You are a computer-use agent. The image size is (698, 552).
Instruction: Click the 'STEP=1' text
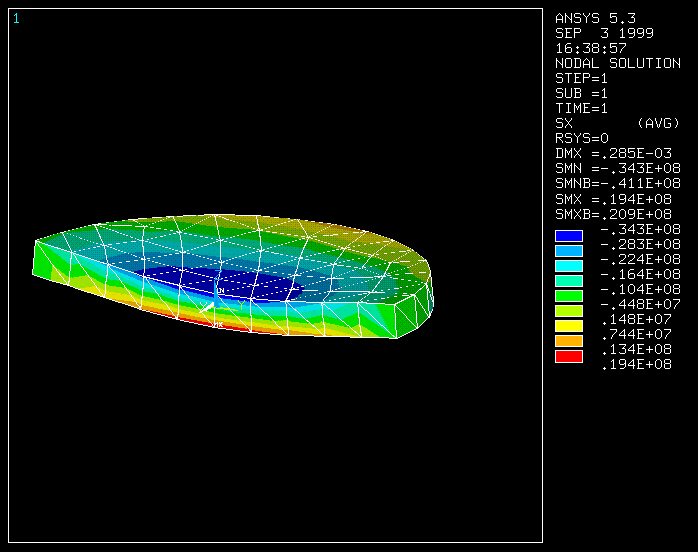[581, 78]
